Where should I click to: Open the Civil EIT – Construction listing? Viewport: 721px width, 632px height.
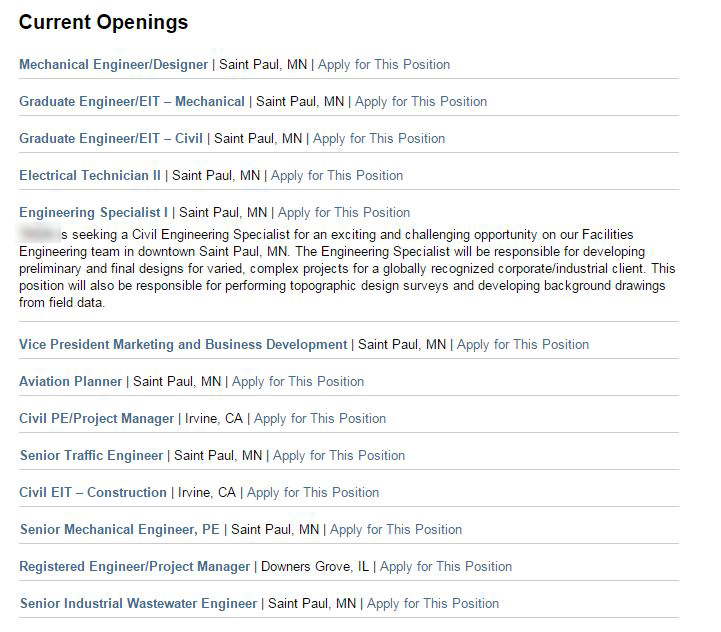point(93,493)
